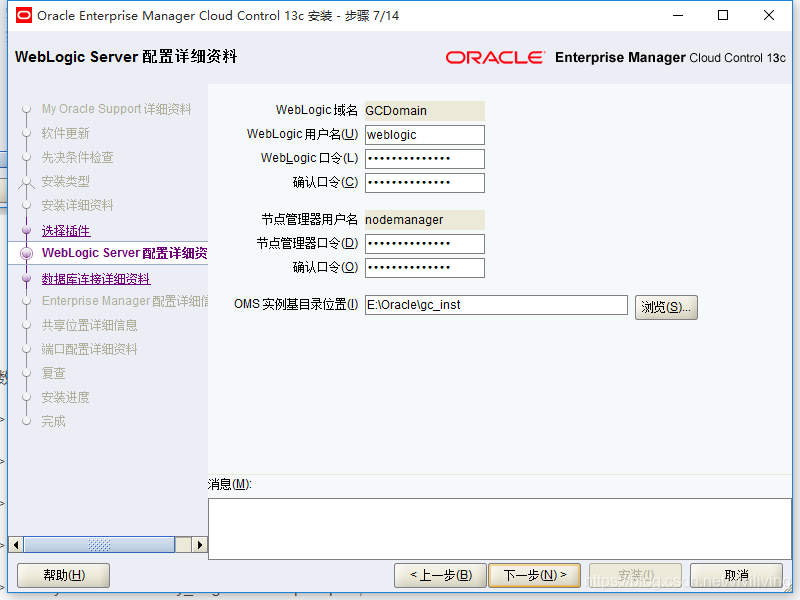The height and width of the screenshot is (600, 800).
Task: Focus 确认口令(O) confirm password field
Action: (424, 268)
